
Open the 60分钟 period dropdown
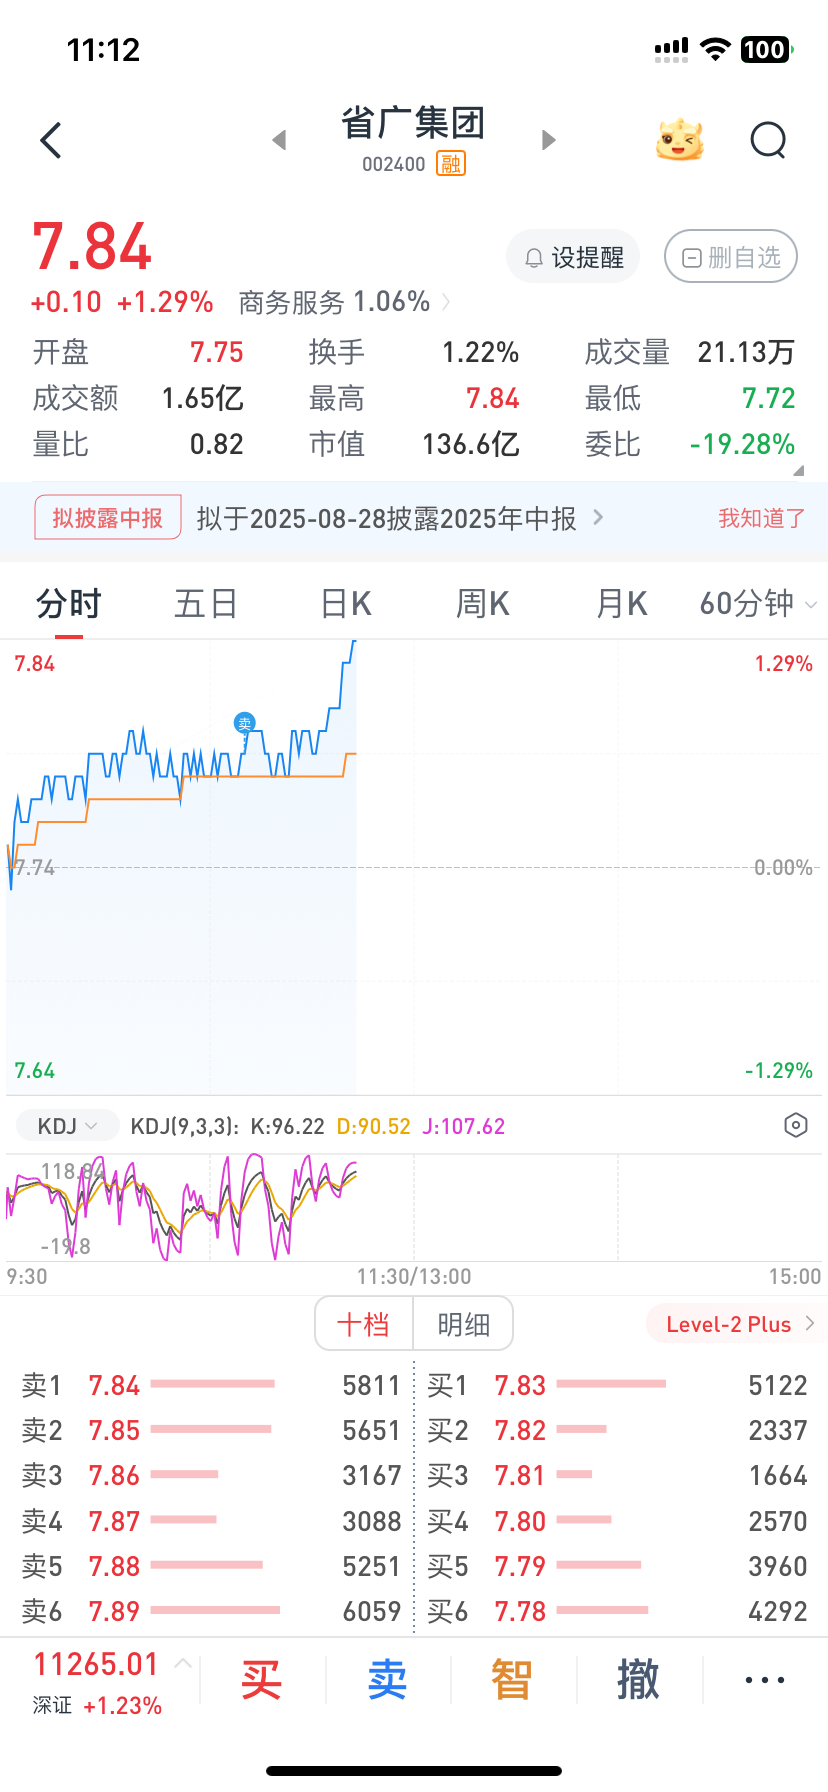coord(758,604)
